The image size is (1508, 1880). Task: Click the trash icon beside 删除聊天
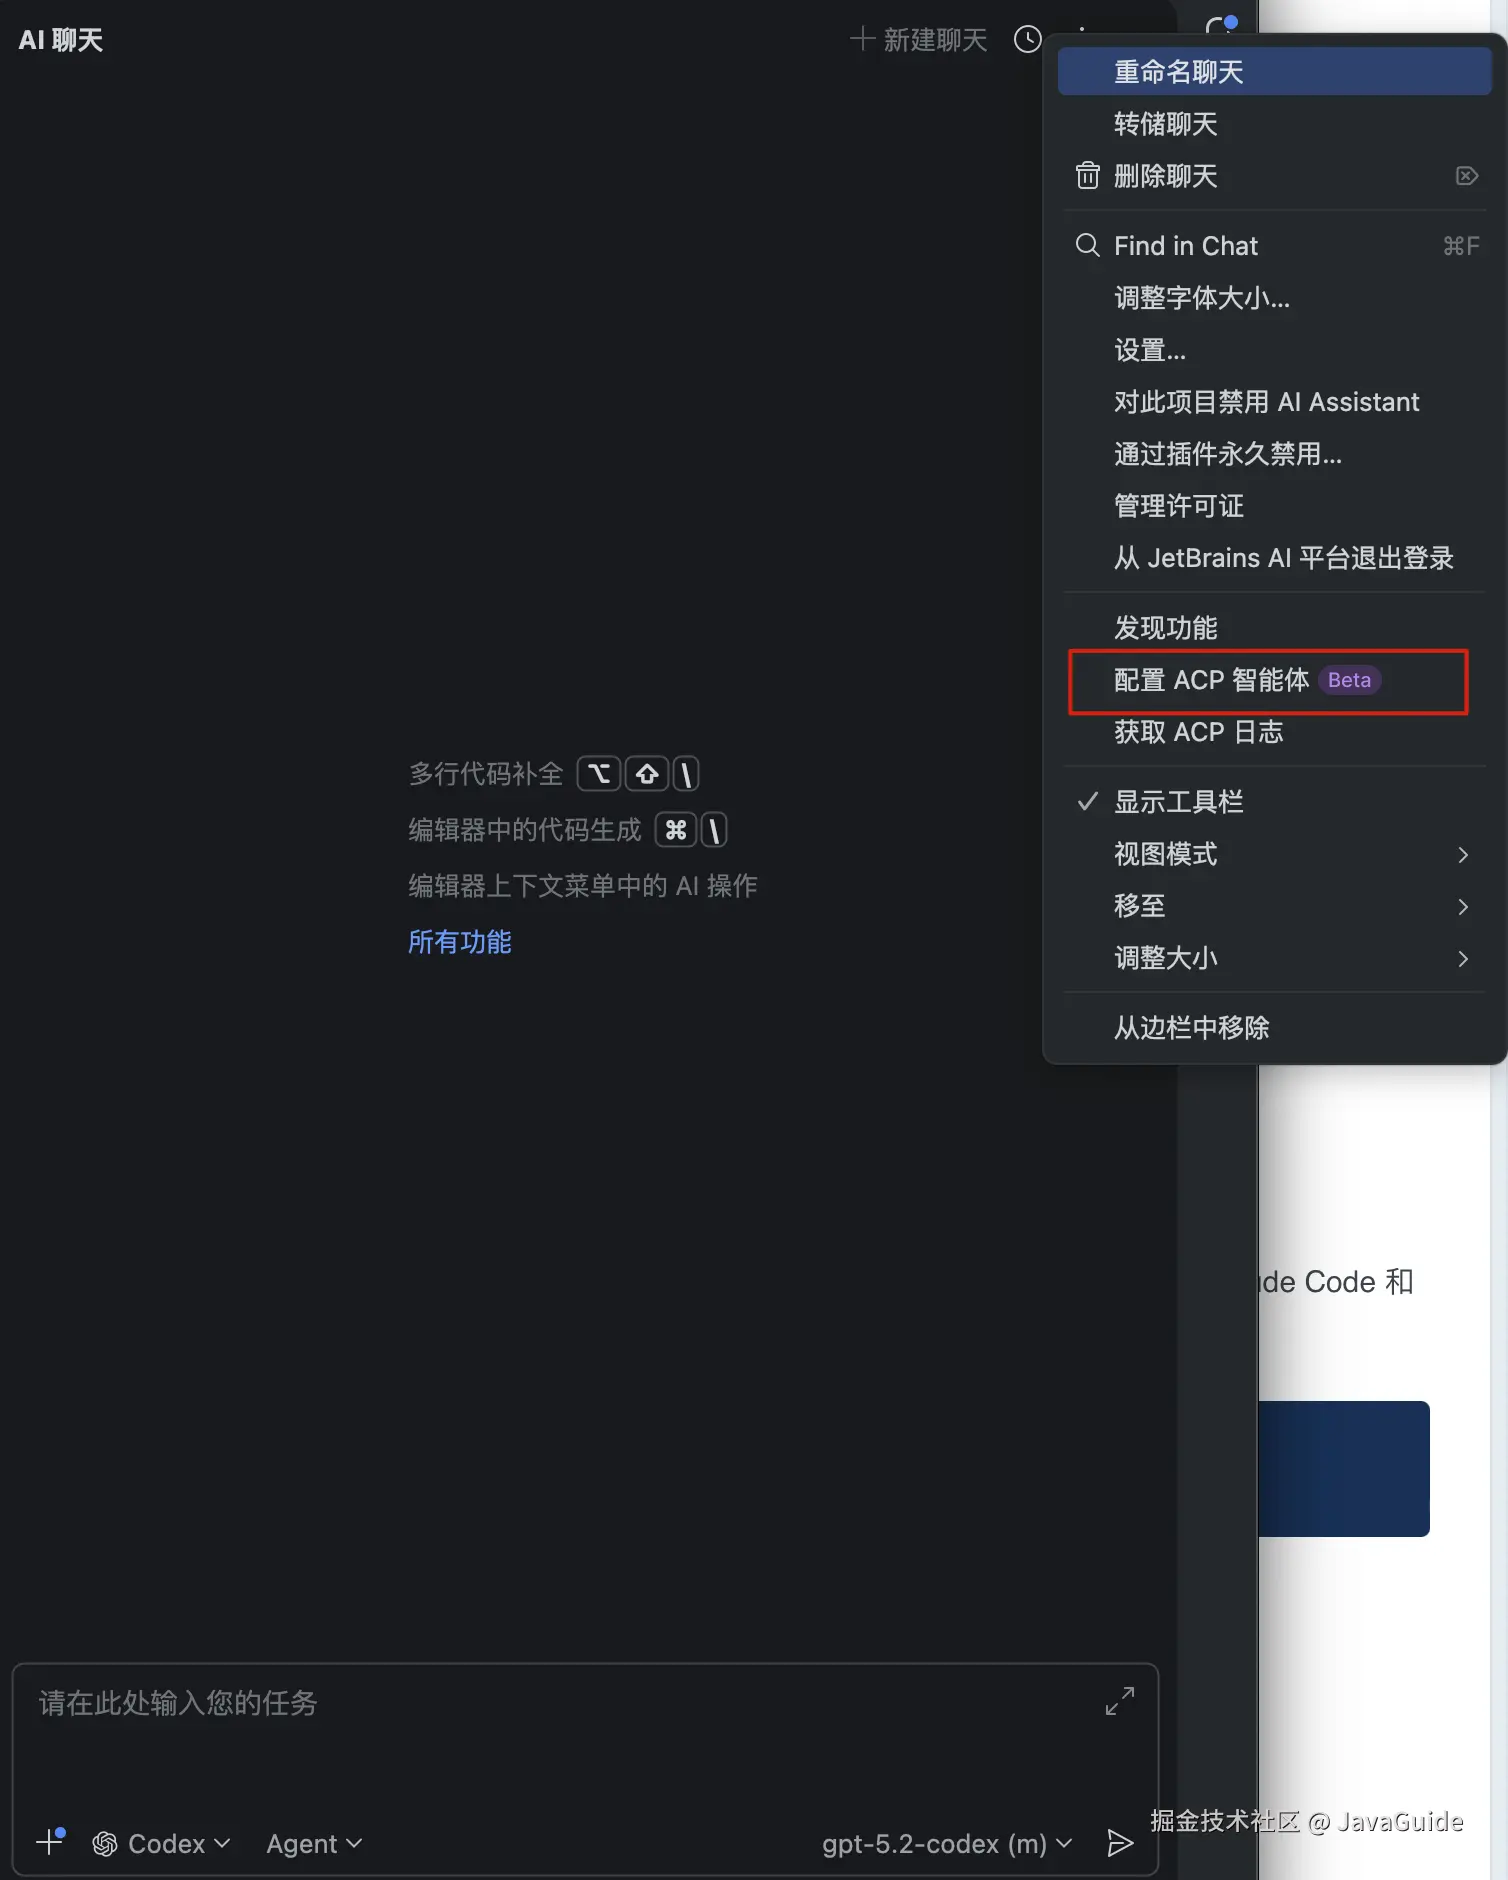1087,176
